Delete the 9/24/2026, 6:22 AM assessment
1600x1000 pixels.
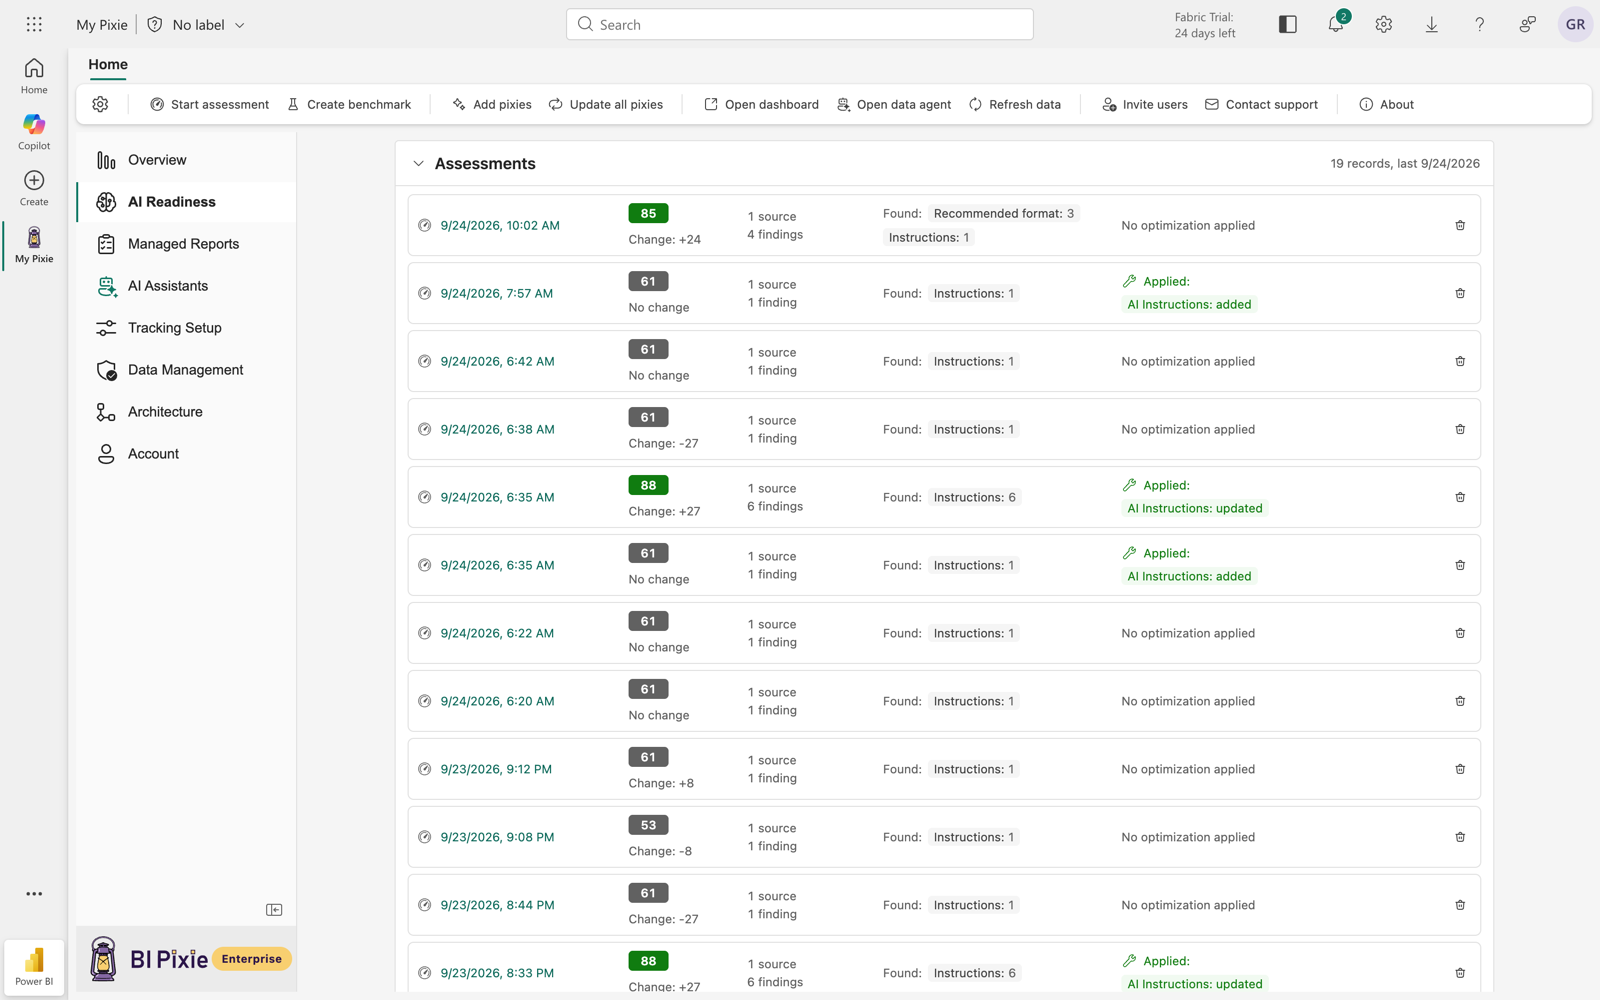(x=1460, y=633)
